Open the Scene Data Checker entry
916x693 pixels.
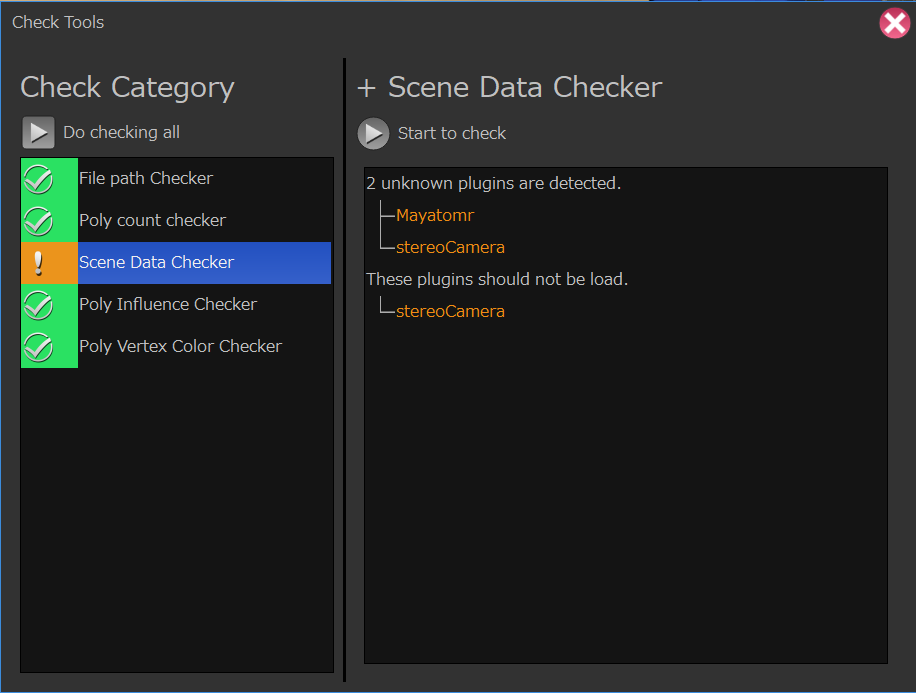coord(156,263)
